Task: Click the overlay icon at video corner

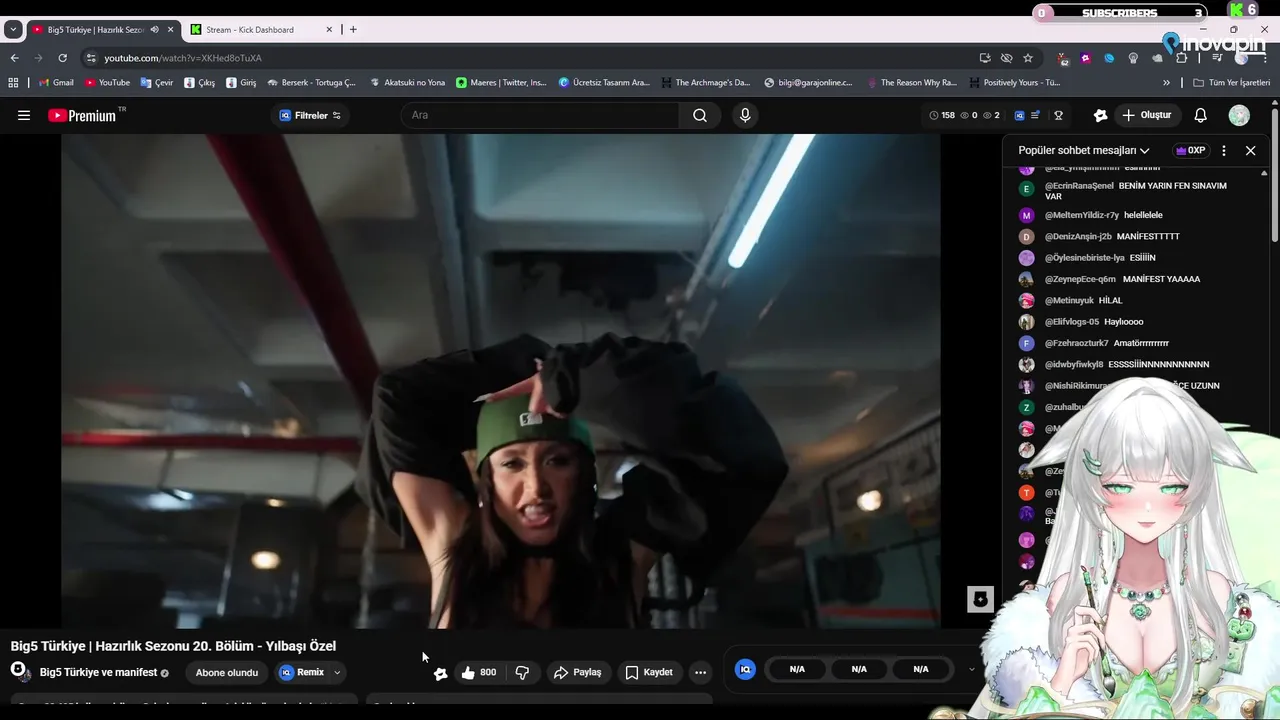Action: point(980,599)
